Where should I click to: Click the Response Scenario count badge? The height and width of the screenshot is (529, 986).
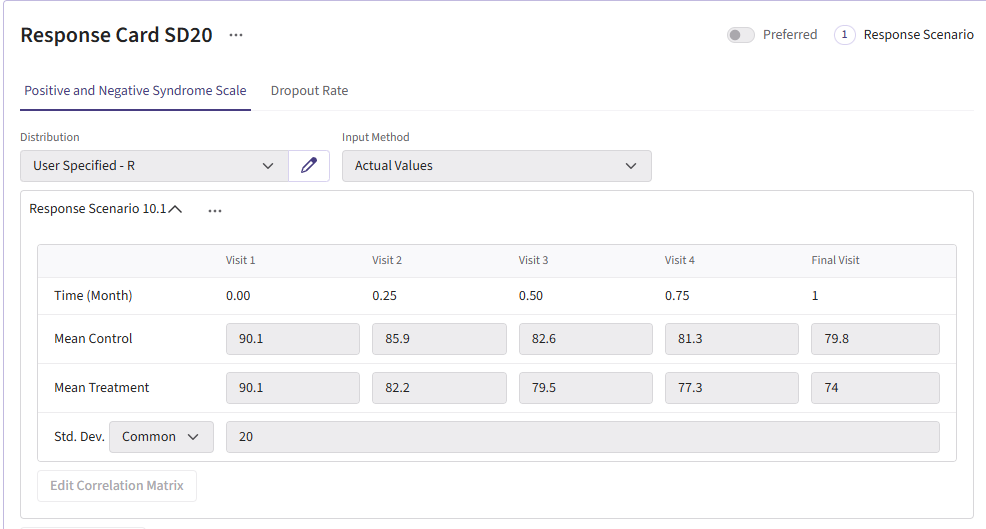tap(844, 35)
